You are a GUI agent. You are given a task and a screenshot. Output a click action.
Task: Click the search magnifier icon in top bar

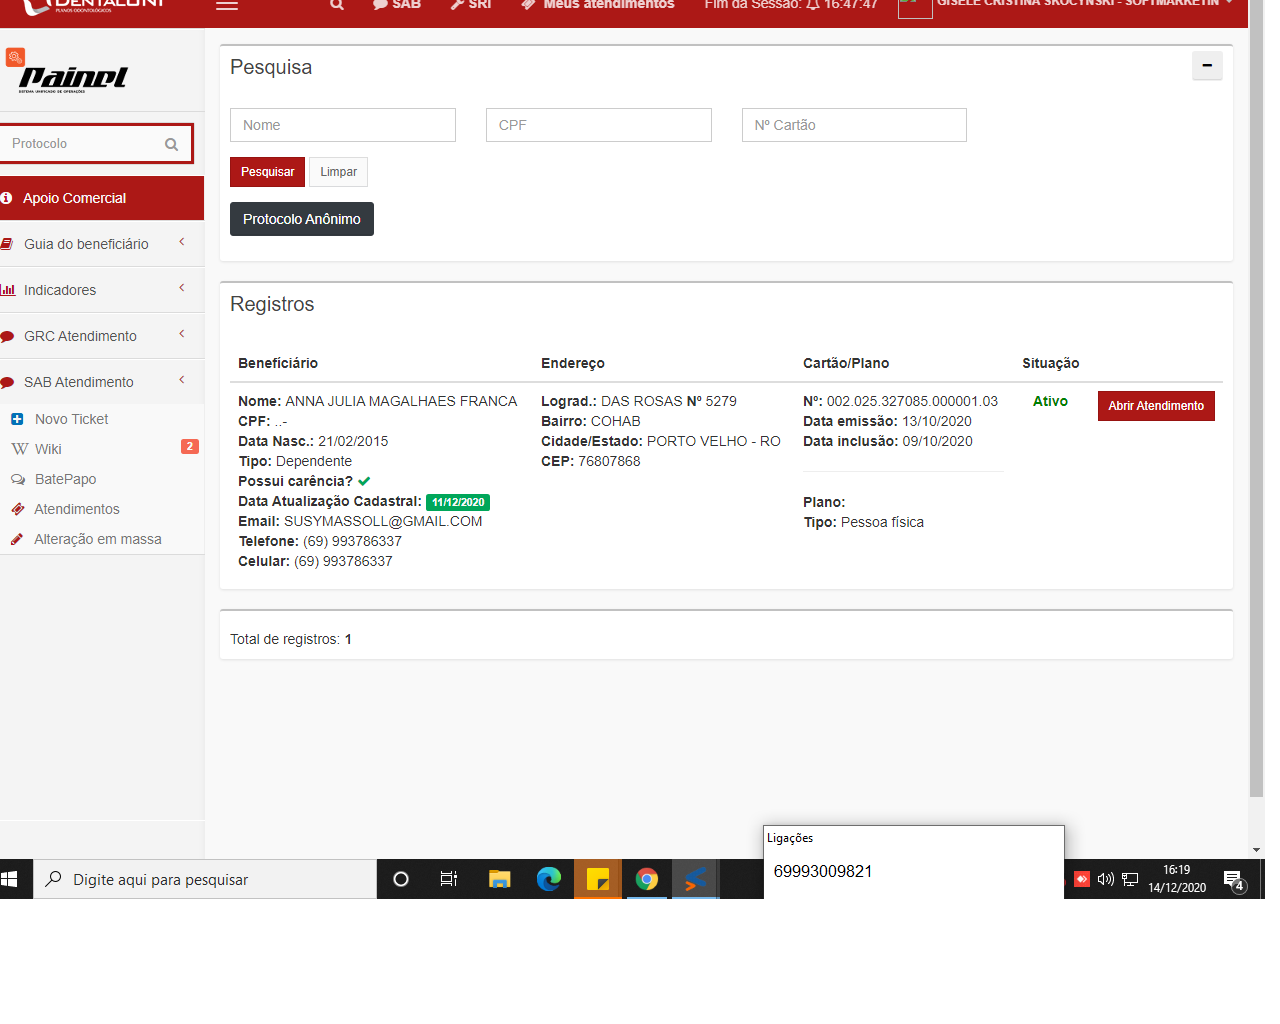(337, 5)
